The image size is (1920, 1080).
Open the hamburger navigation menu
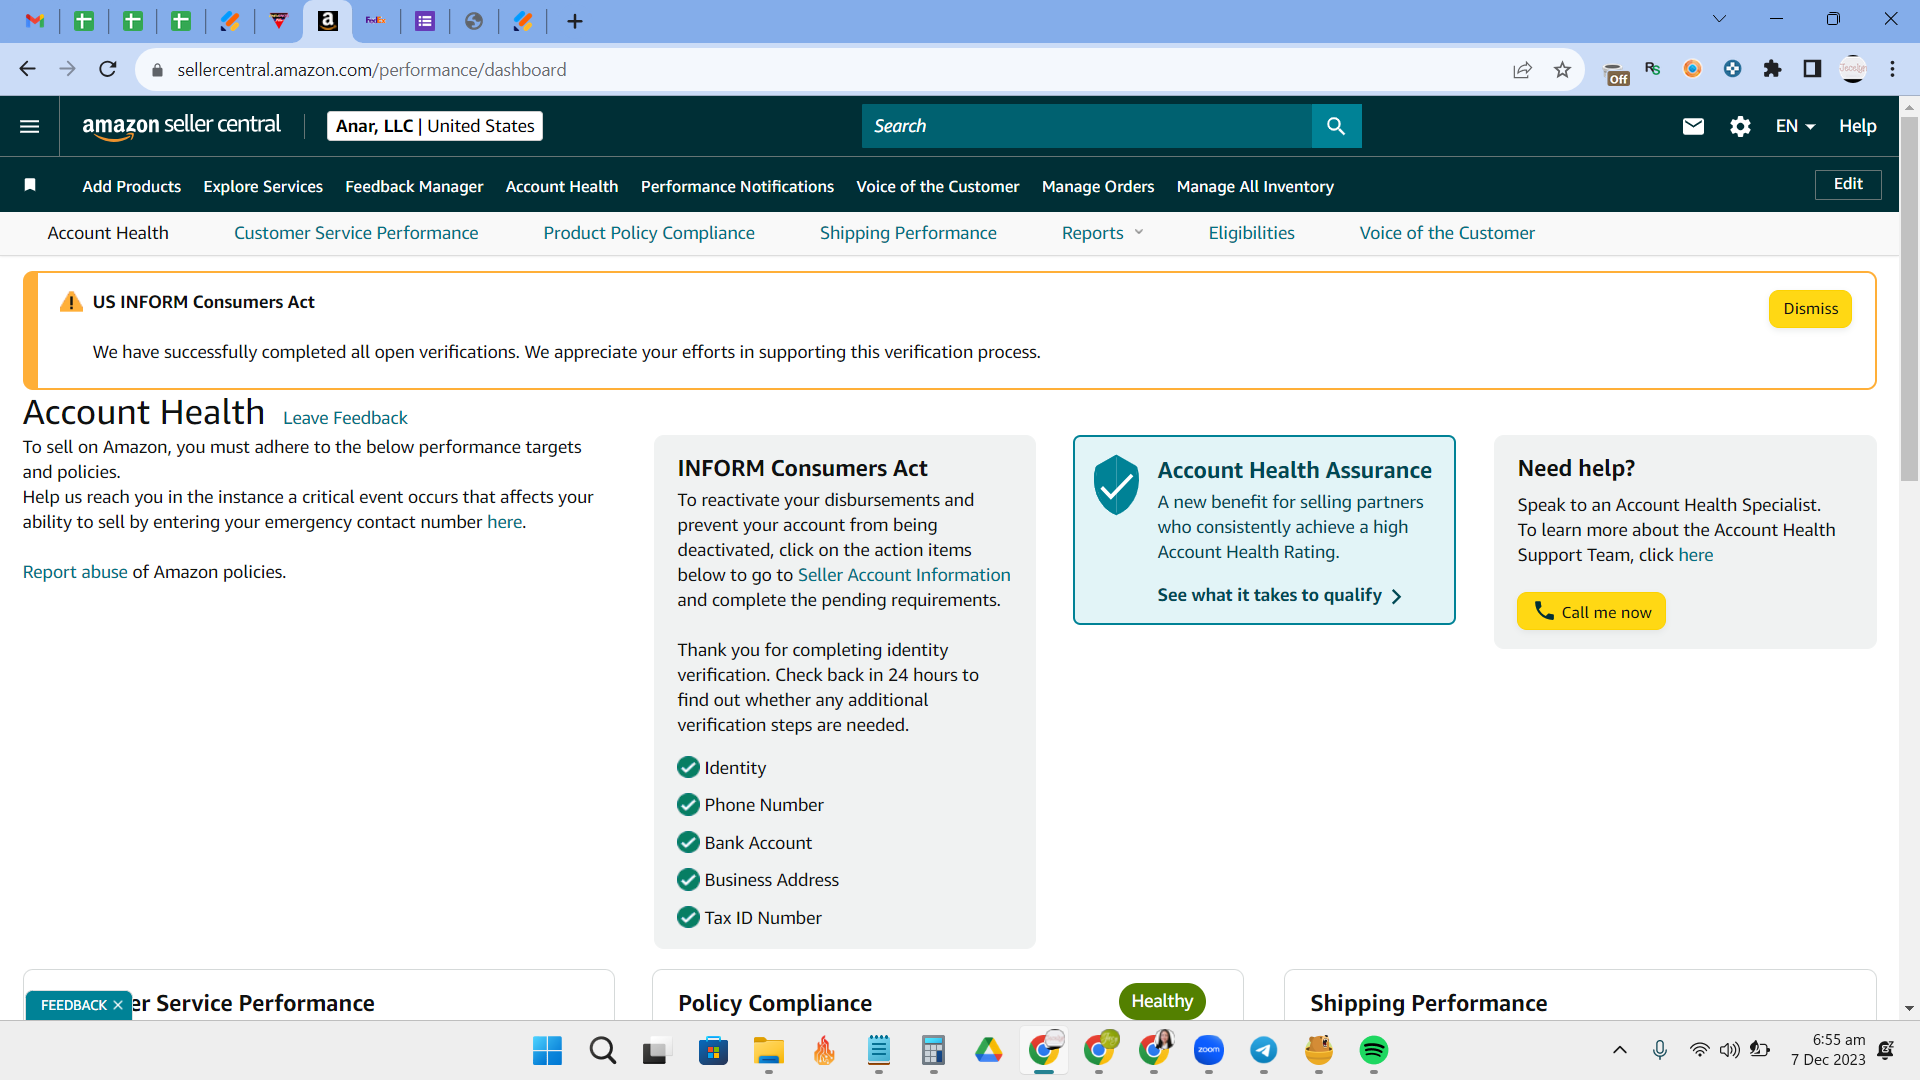click(30, 126)
